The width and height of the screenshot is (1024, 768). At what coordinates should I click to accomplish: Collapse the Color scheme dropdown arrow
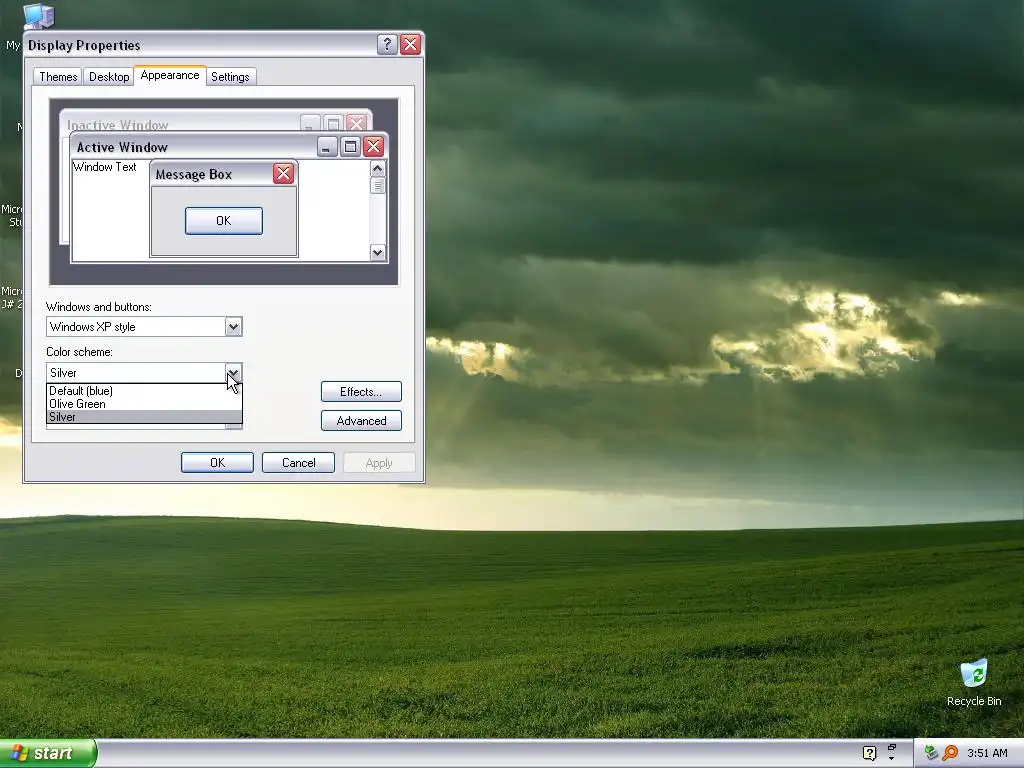click(x=233, y=373)
